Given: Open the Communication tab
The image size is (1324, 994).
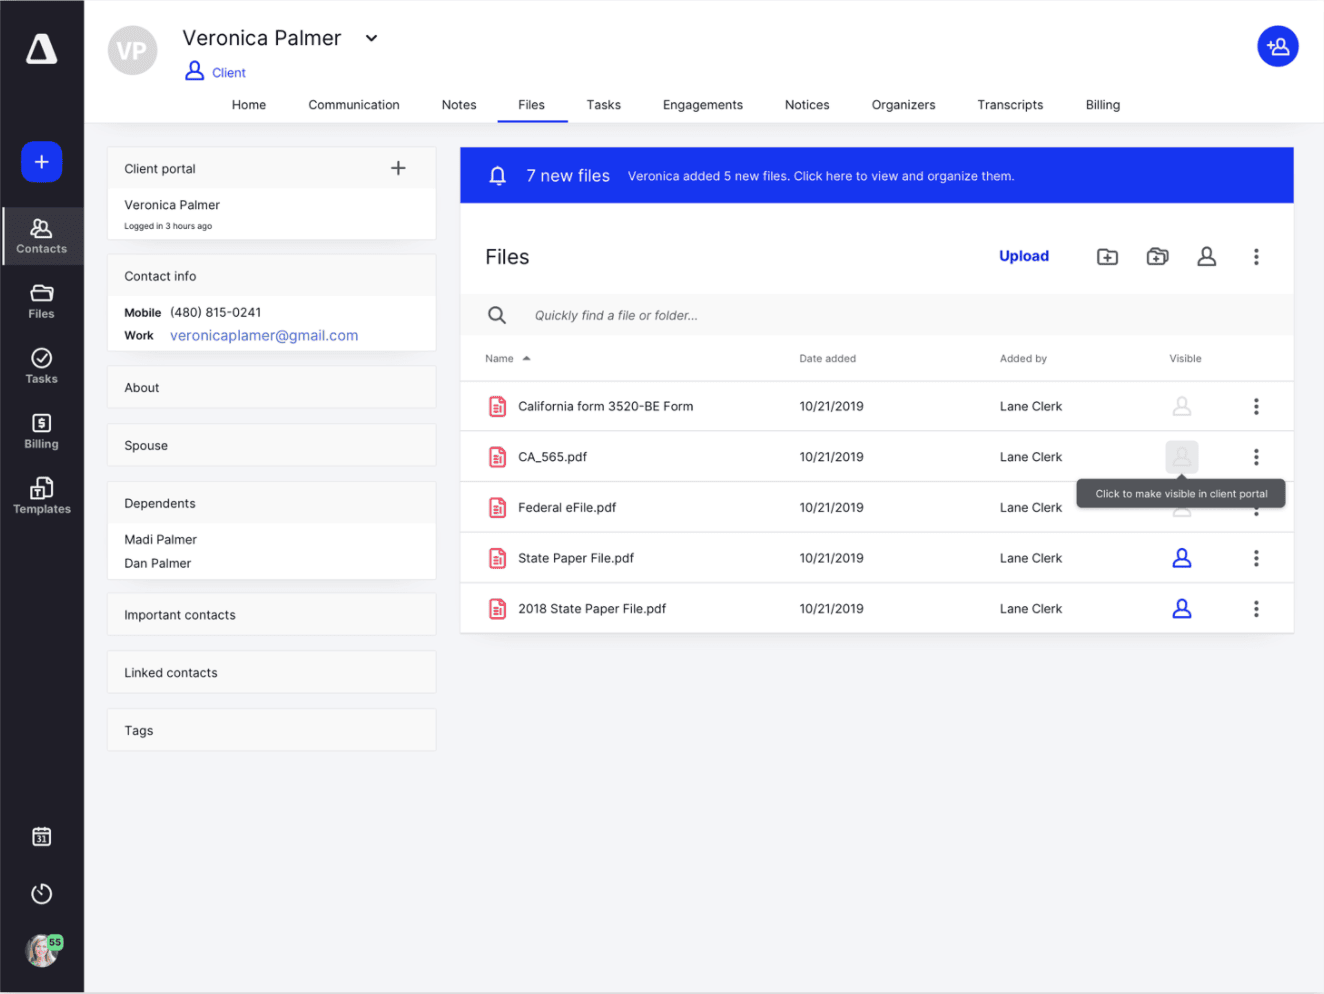Looking at the screenshot, I should click(354, 104).
